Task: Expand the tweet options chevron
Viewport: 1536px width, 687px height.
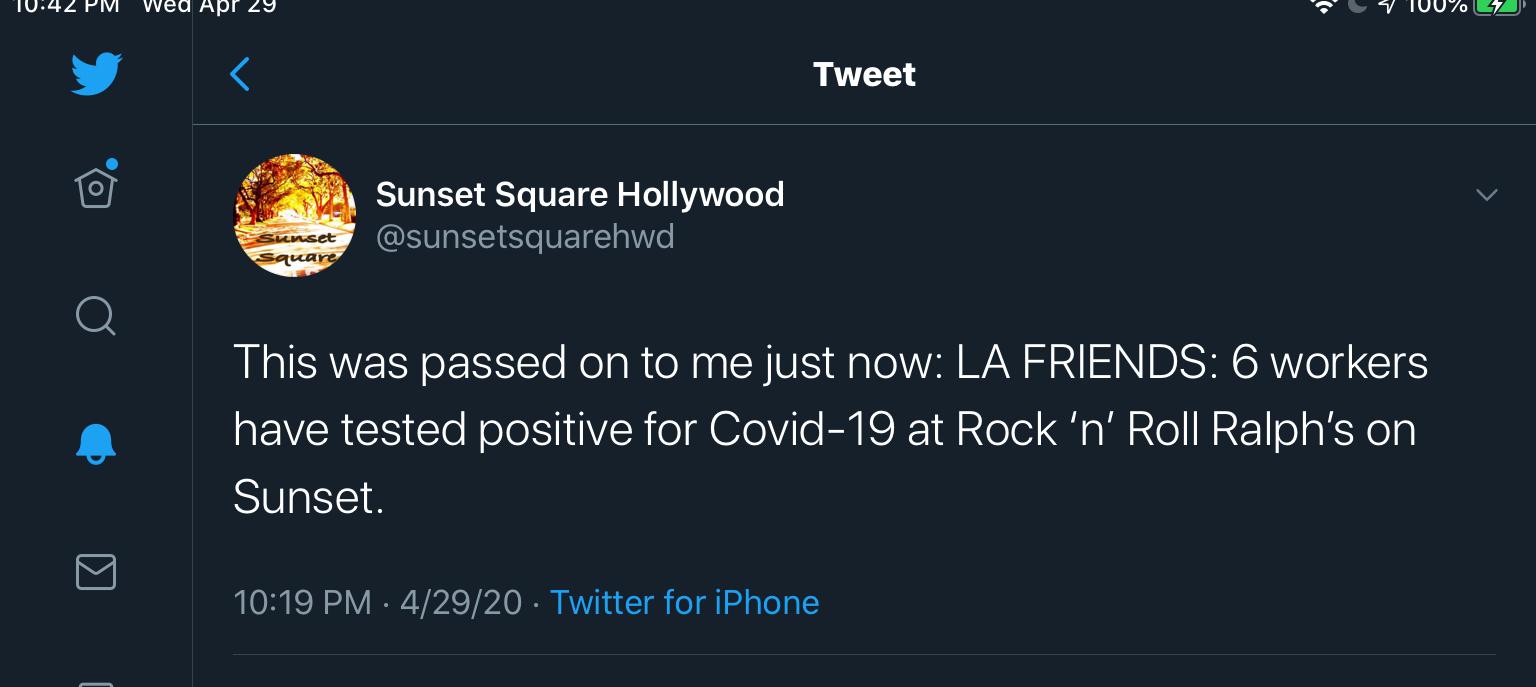Action: 1486,195
